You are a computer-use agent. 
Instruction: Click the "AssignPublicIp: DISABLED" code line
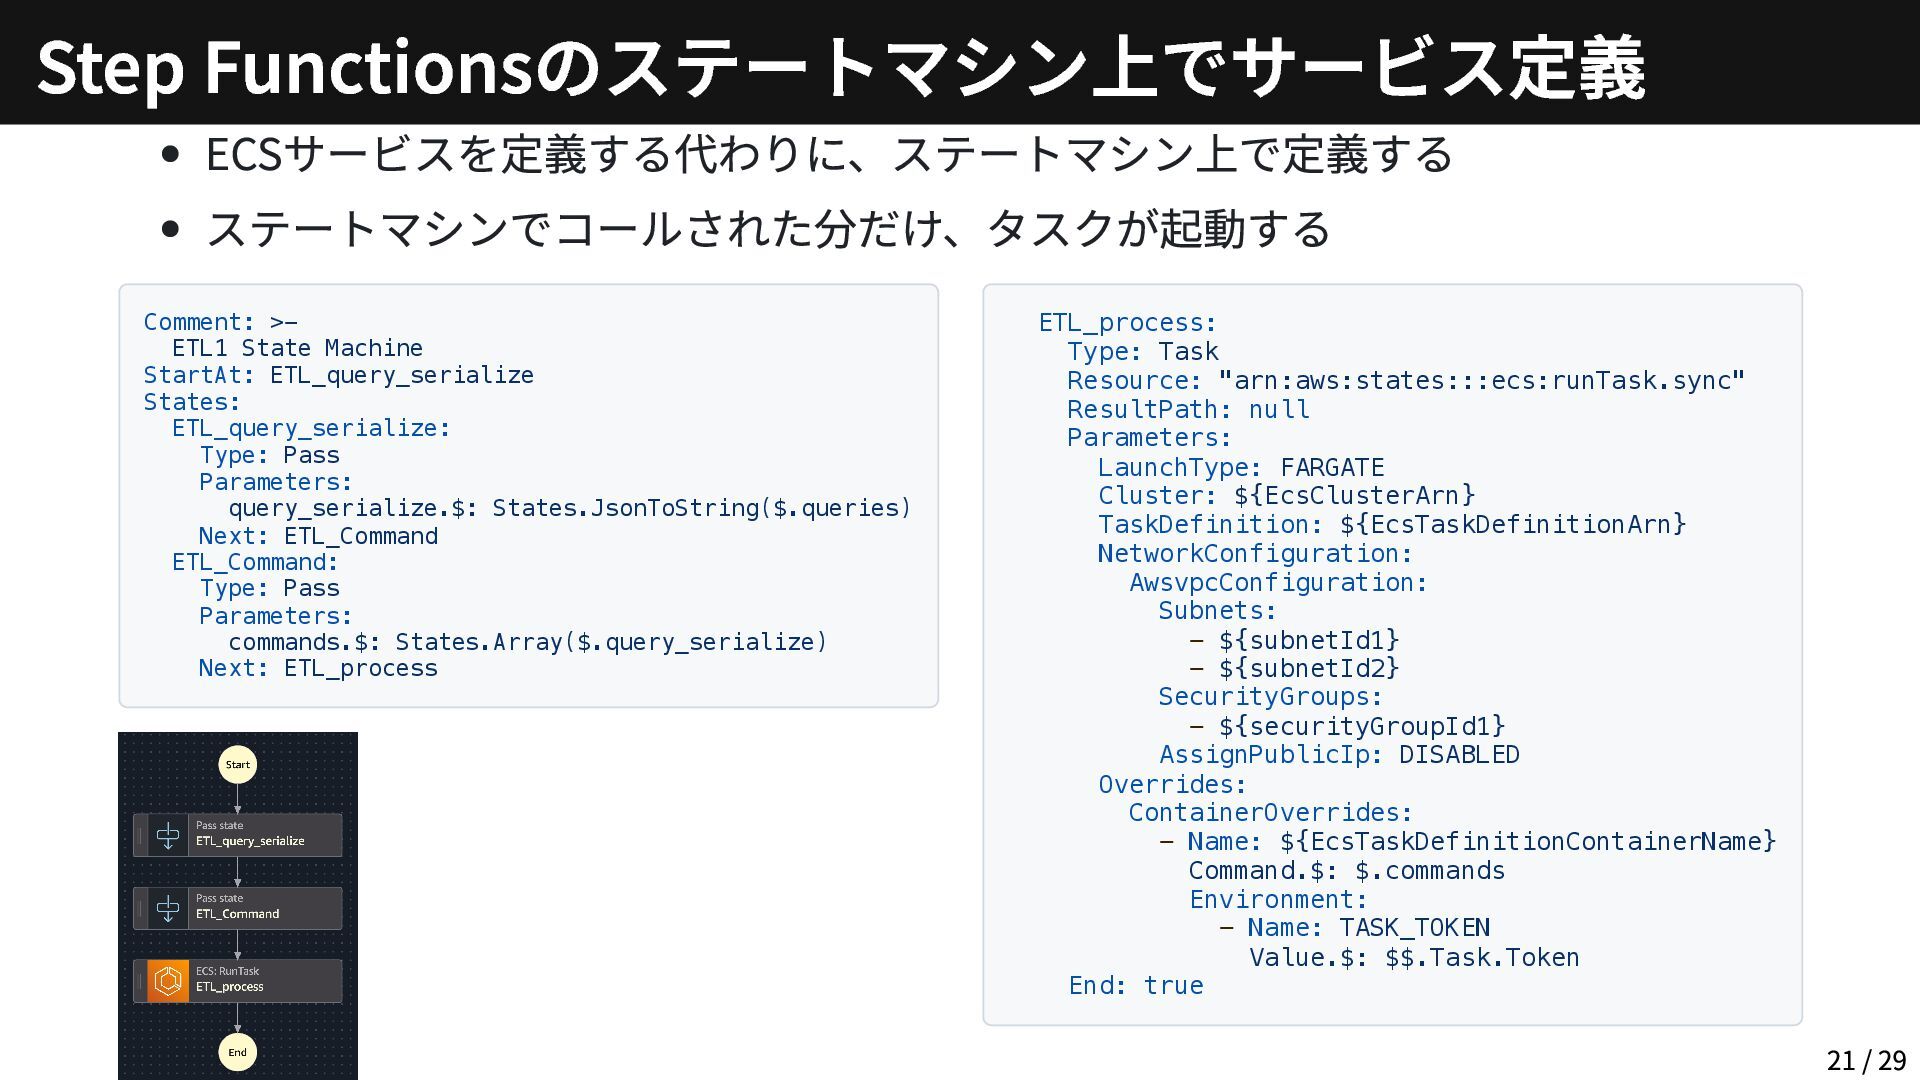tap(1339, 755)
